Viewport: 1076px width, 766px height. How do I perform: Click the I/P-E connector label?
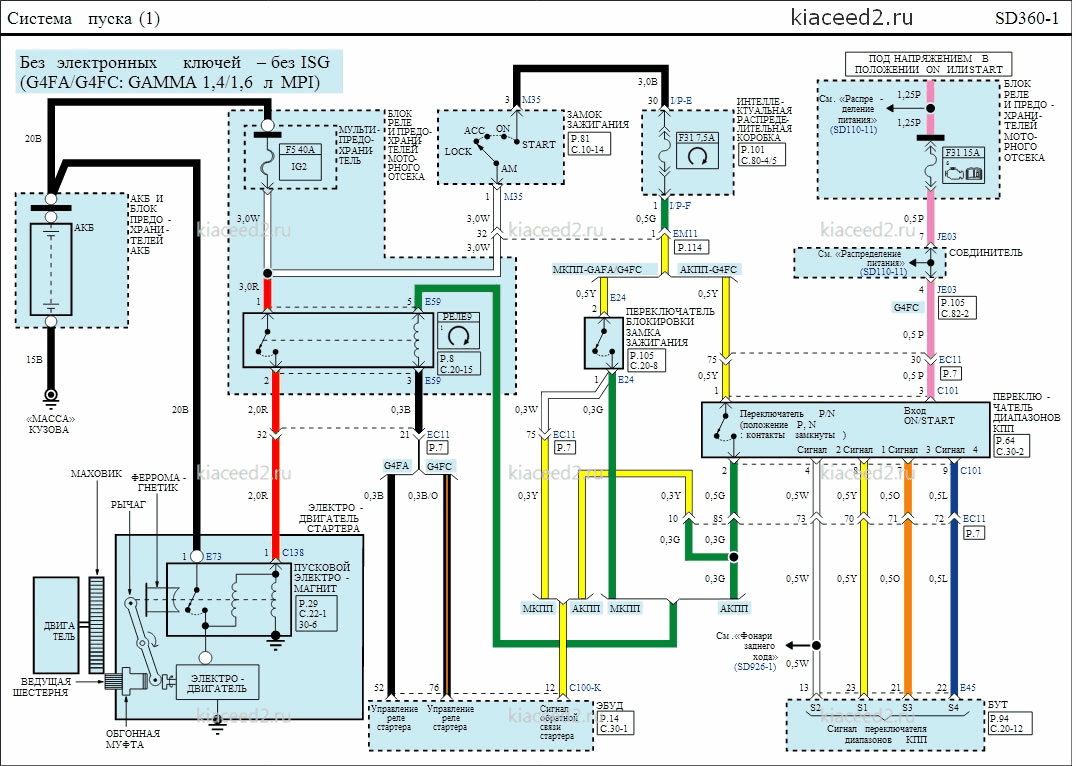pos(681,101)
